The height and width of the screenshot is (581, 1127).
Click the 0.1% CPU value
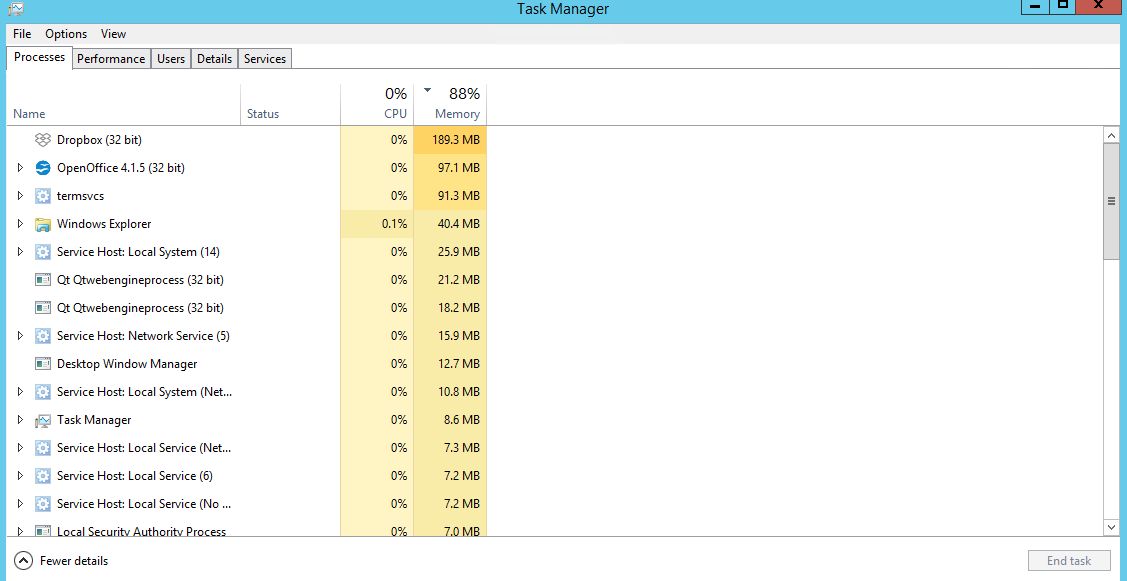coord(395,224)
